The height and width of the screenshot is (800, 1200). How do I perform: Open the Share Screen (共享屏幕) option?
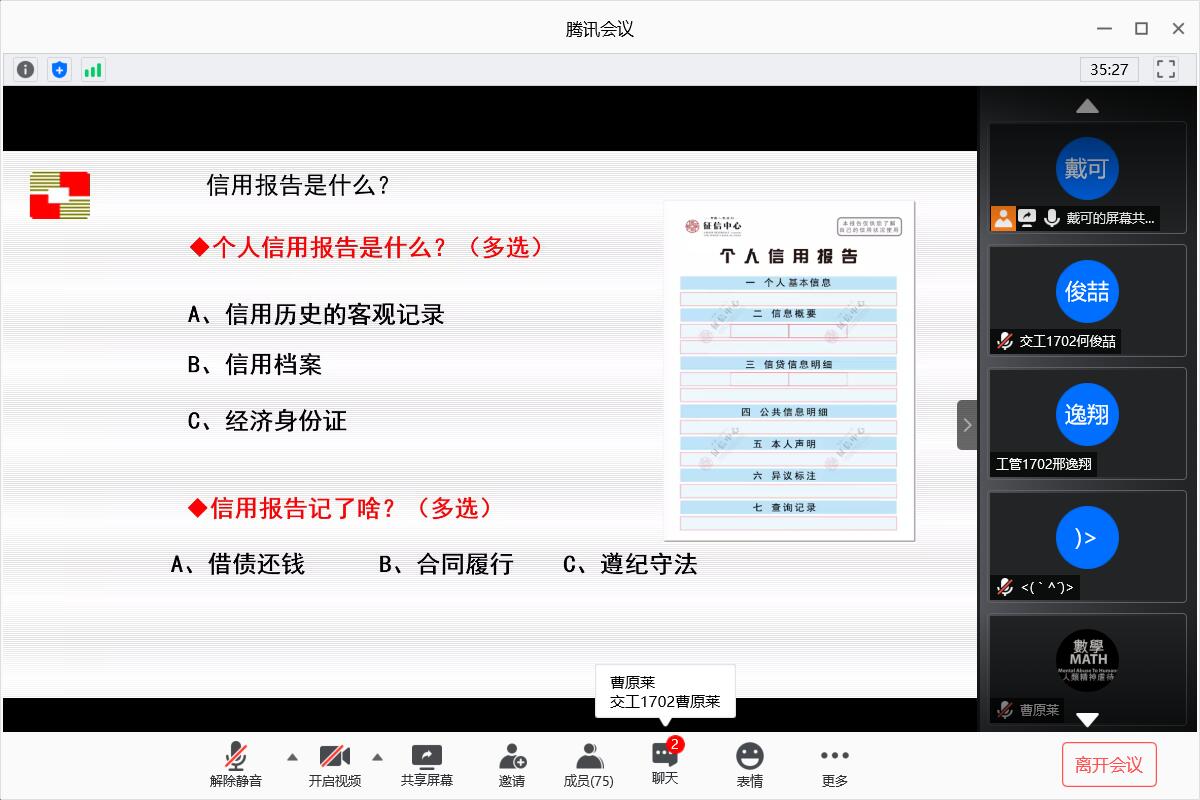426,766
